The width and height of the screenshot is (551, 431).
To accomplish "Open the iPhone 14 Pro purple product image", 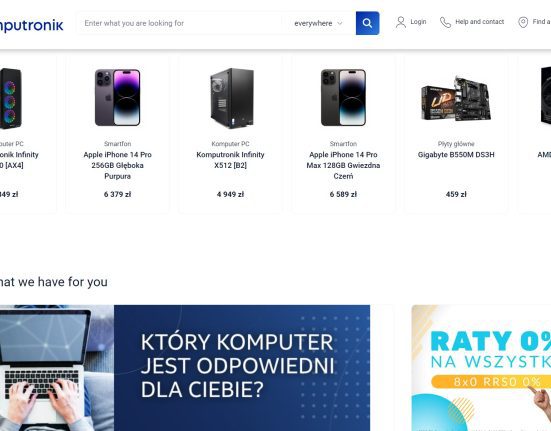I will pyautogui.click(x=117, y=97).
